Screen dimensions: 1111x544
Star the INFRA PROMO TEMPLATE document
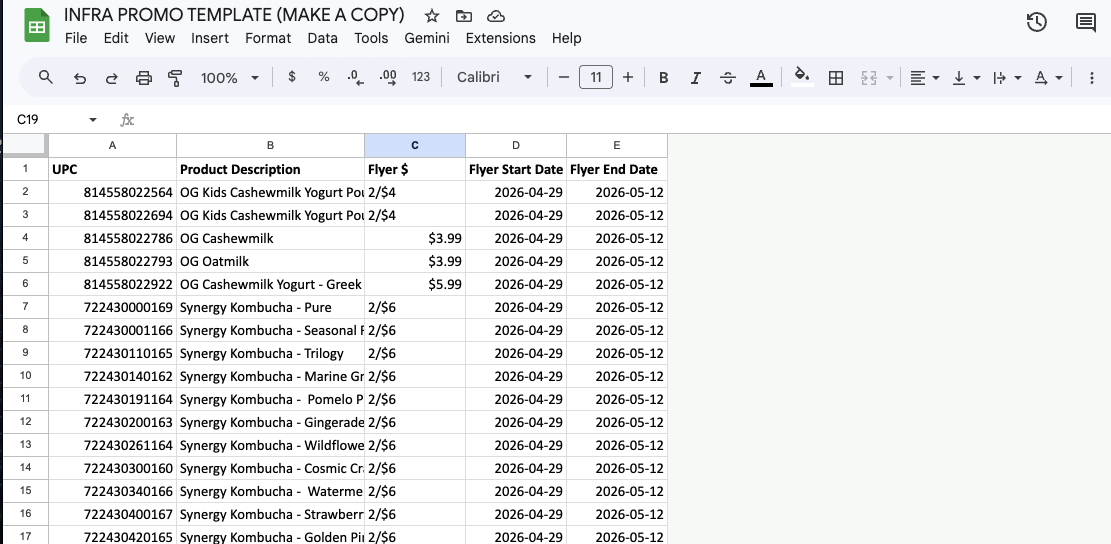tap(432, 16)
